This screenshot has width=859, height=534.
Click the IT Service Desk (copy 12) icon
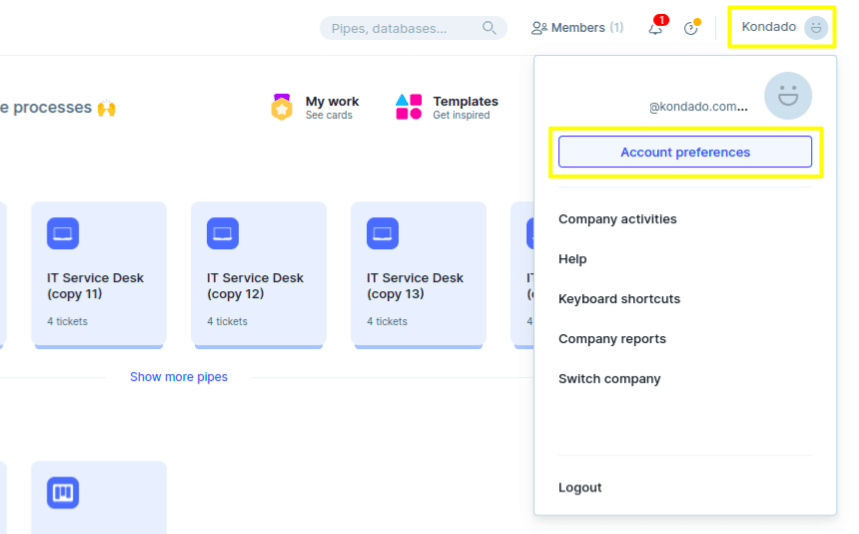(x=223, y=234)
